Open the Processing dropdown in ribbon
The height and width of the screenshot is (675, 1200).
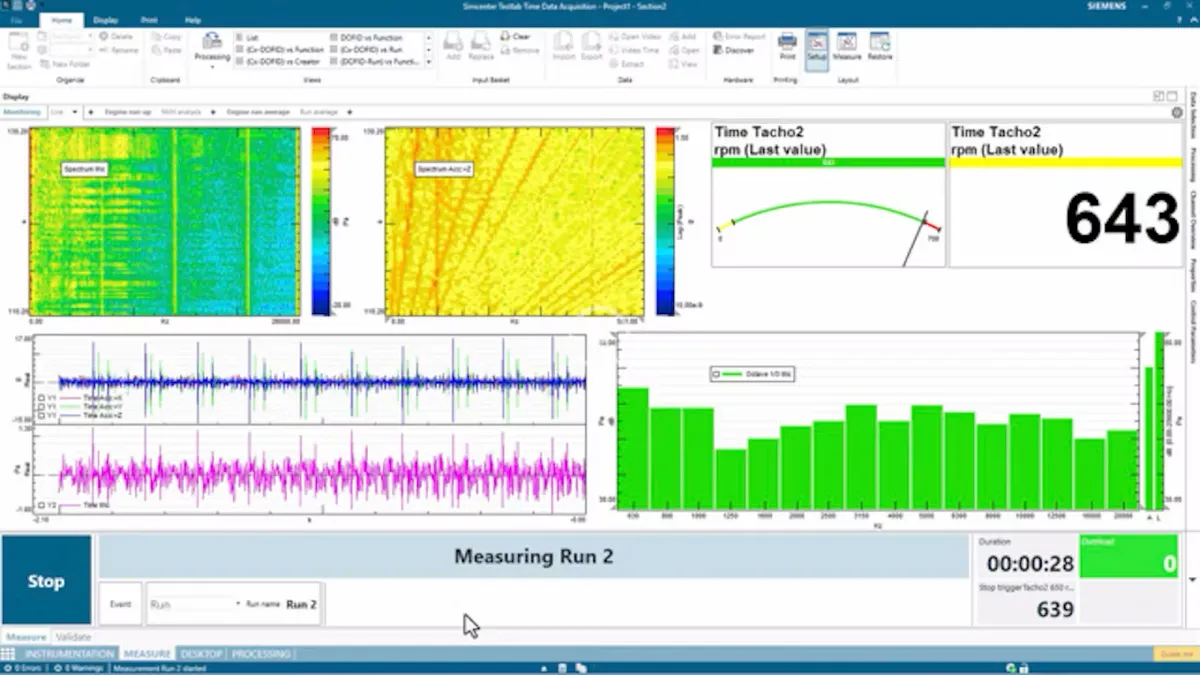pos(212,50)
